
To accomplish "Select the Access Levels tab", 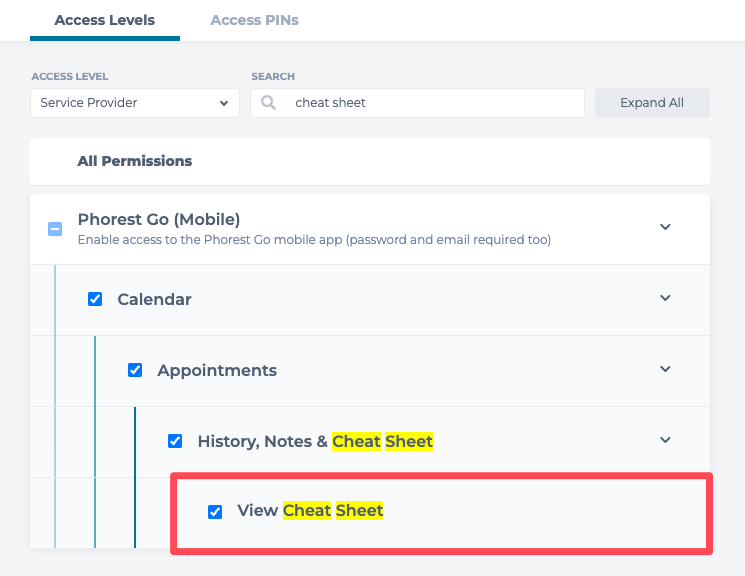I will click(x=104, y=20).
